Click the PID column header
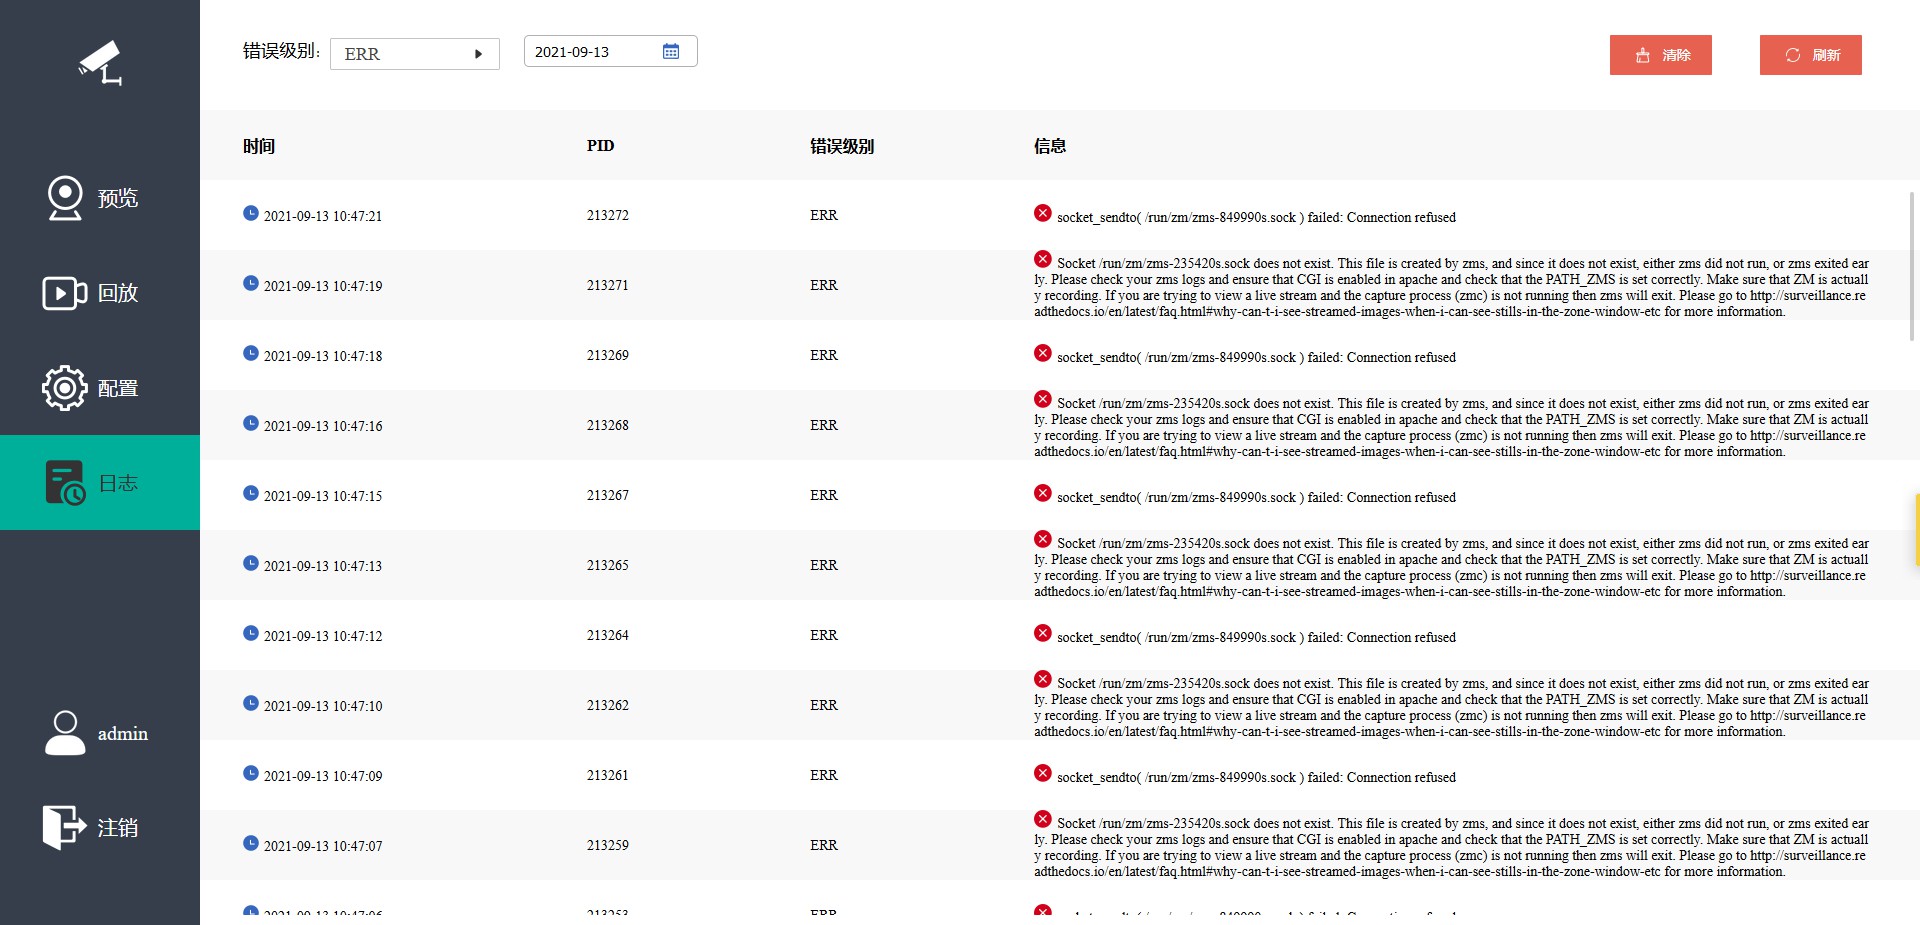The height and width of the screenshot is (925, 1920). click(x=600, y=146)
